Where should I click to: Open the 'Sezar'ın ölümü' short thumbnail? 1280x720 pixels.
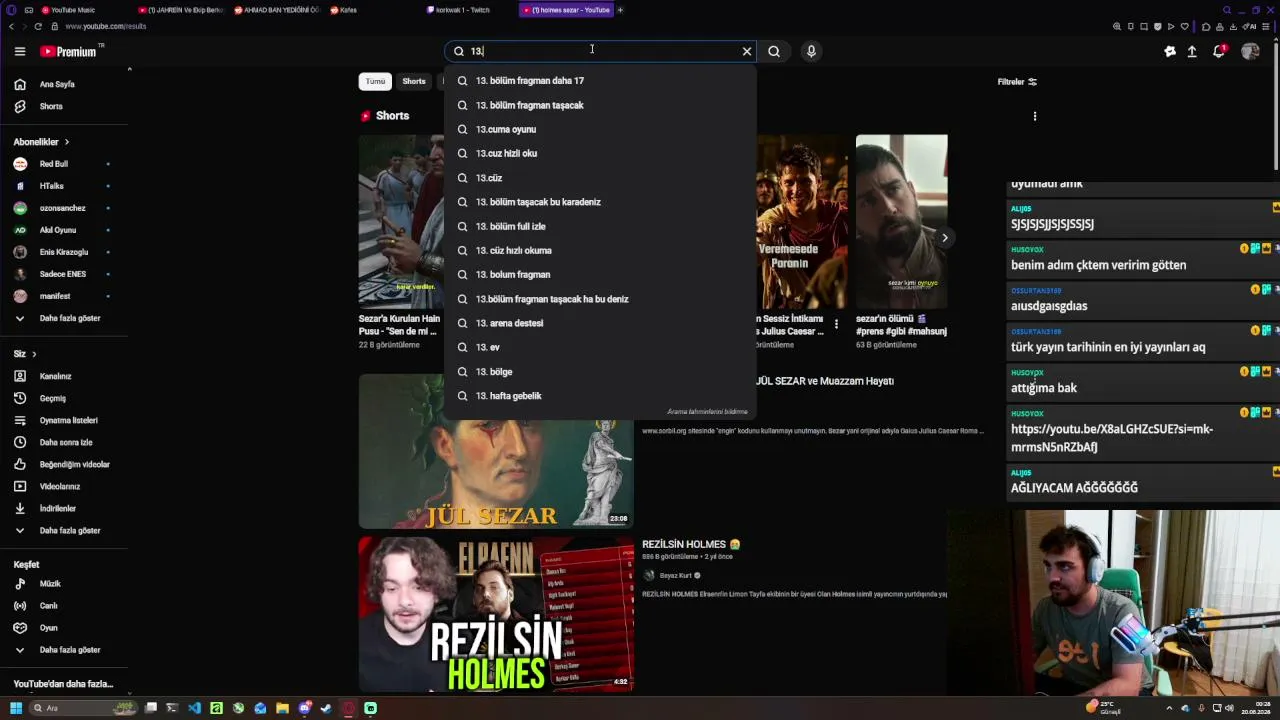click(902, 221)
